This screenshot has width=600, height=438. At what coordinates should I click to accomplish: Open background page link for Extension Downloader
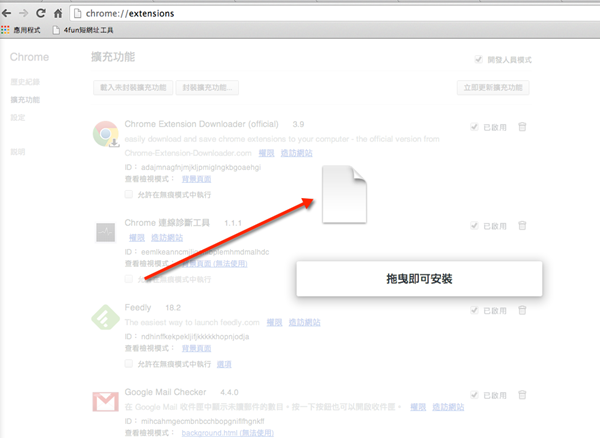196,179
